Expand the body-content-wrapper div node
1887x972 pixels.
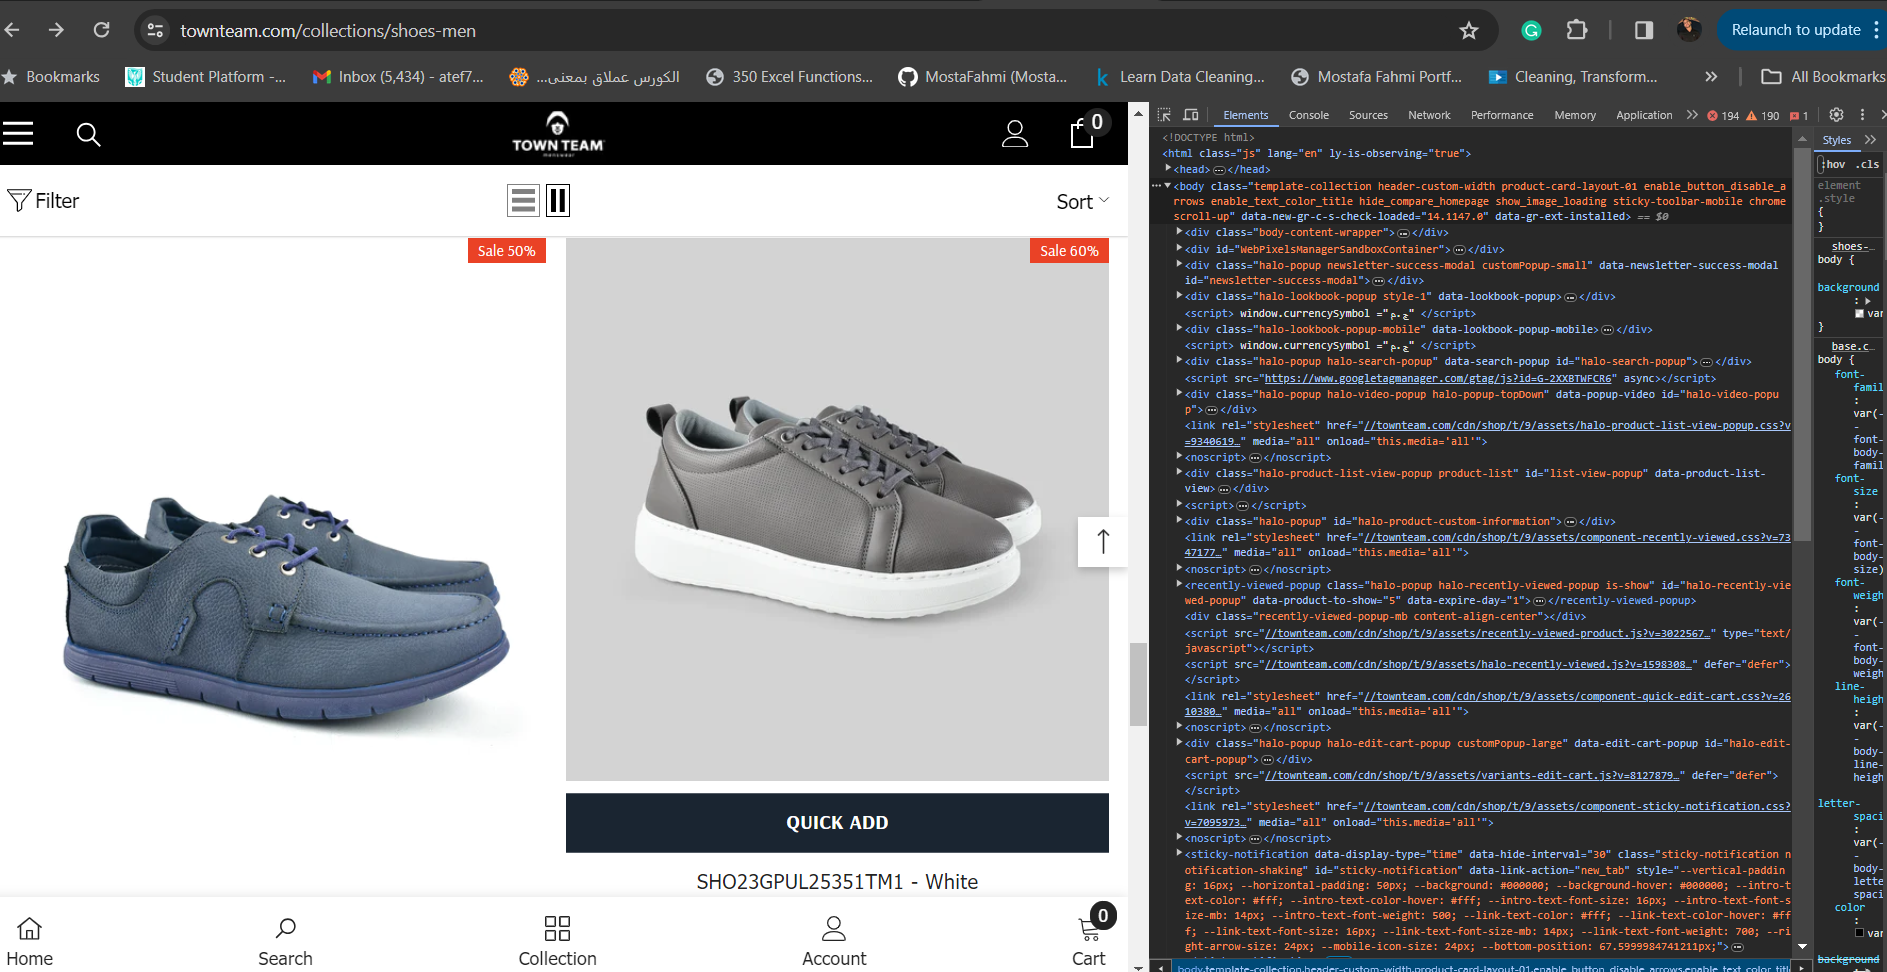(1179, 233)
